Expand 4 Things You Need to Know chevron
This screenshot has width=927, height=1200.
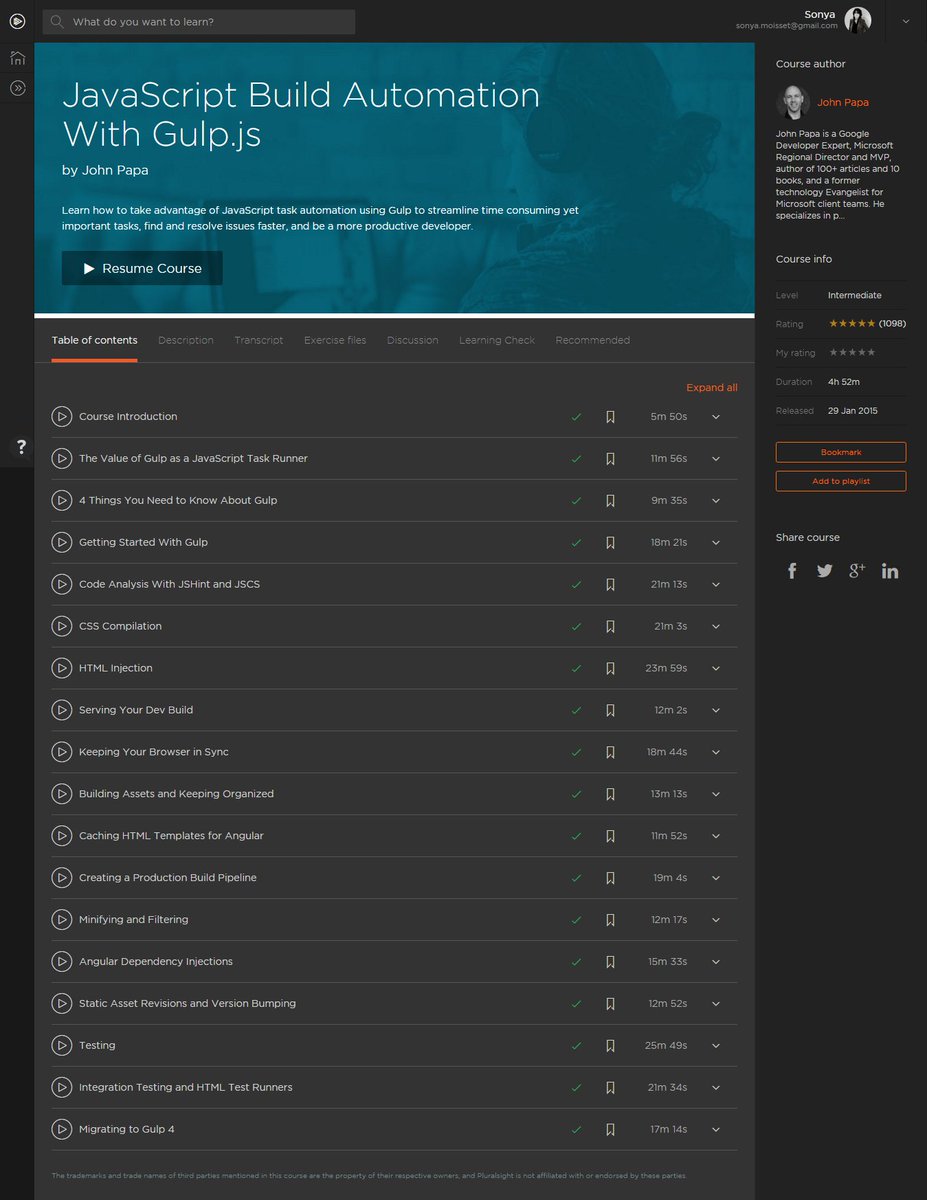[x=716, y=501]
